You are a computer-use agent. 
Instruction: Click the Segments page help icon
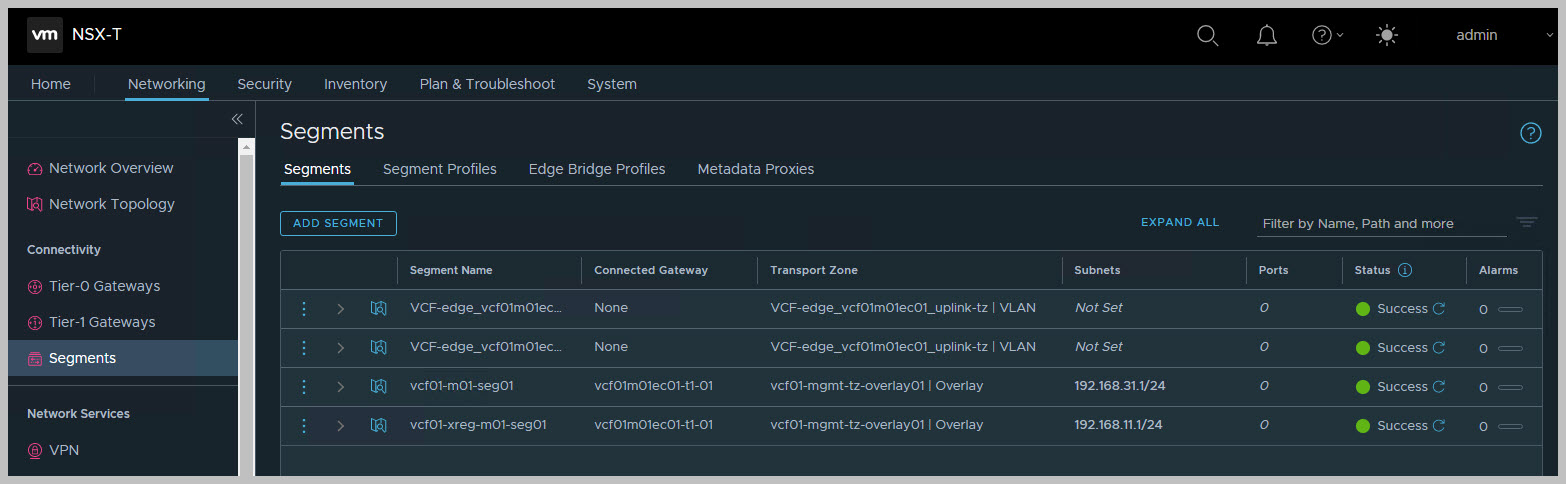pyautogui.click(x=1530, y=133)
